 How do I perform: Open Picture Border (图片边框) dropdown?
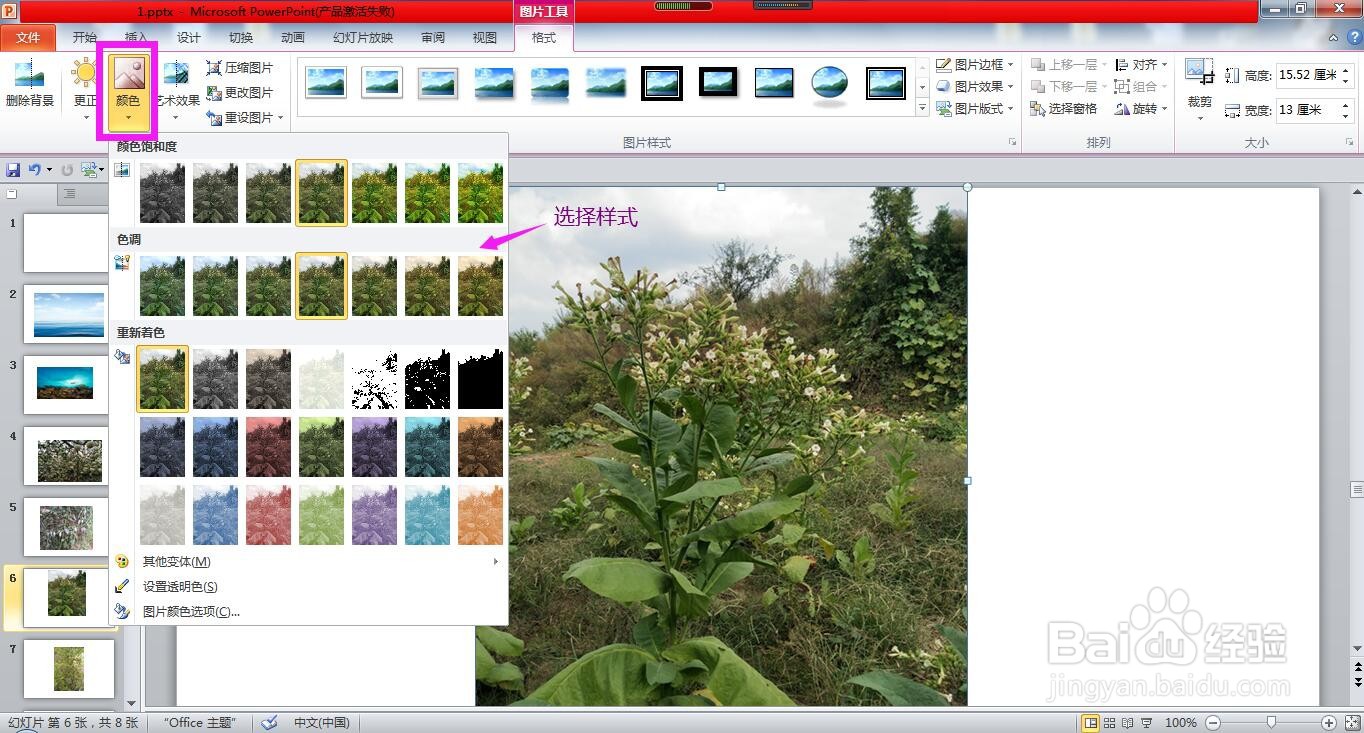(975, 64)
